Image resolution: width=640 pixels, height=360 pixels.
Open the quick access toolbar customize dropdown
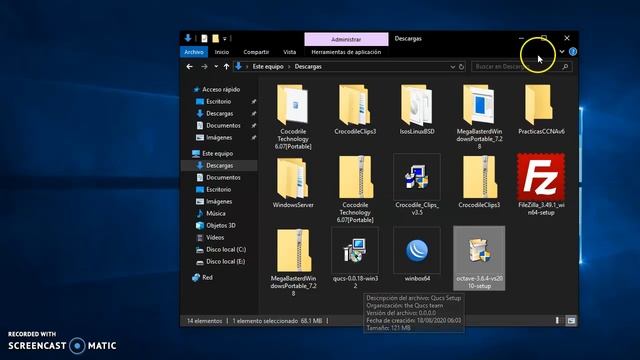click(224, 39)
